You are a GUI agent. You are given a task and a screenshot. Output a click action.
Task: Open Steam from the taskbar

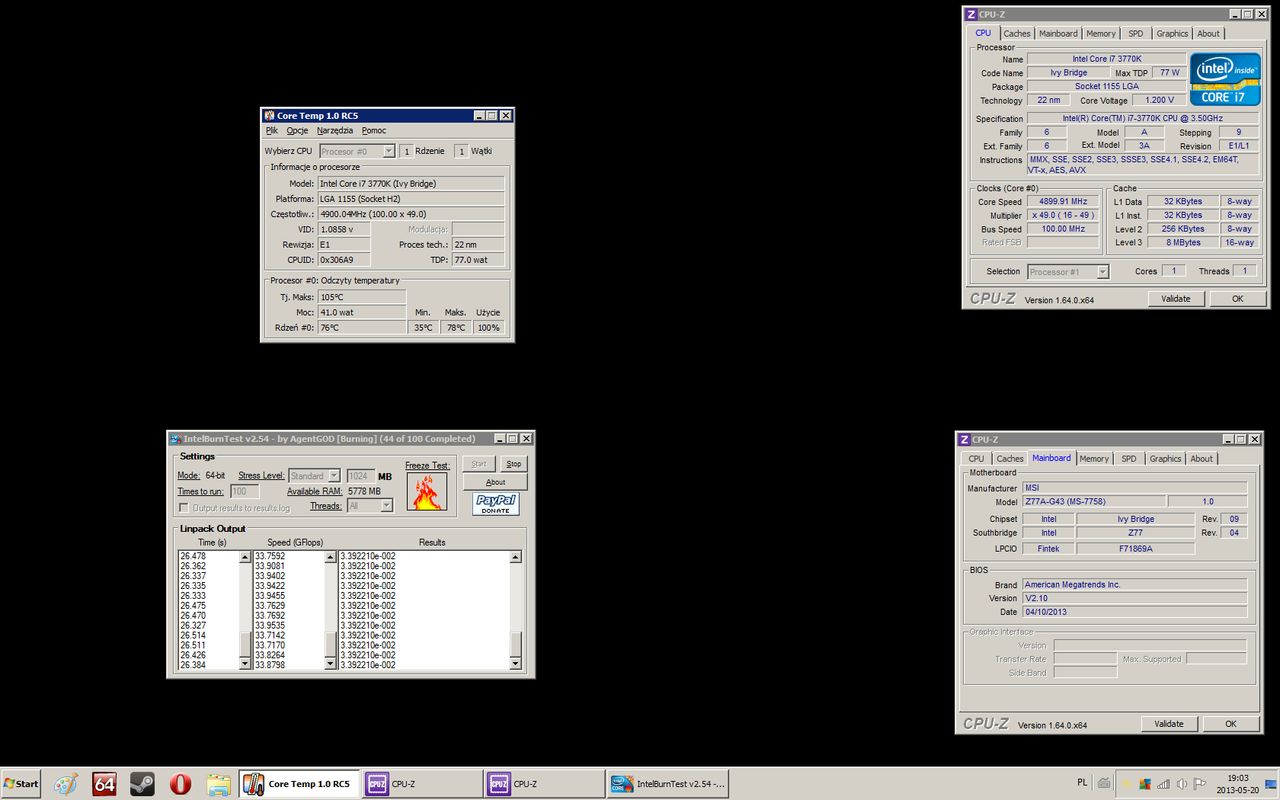click(142, 784)
